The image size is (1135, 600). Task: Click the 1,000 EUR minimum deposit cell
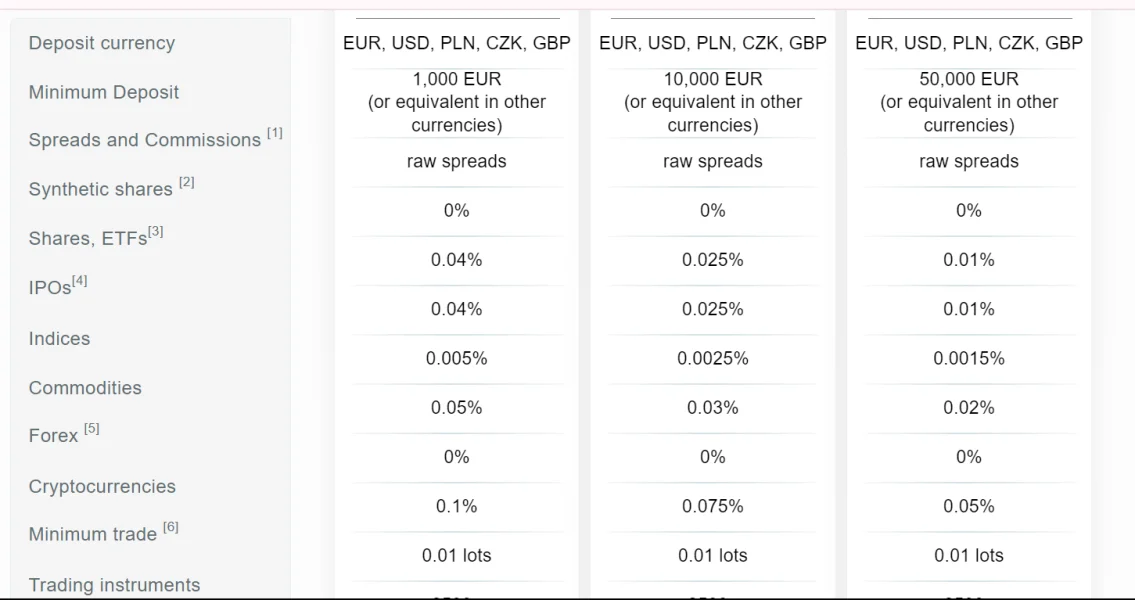[x=456, y=102]
